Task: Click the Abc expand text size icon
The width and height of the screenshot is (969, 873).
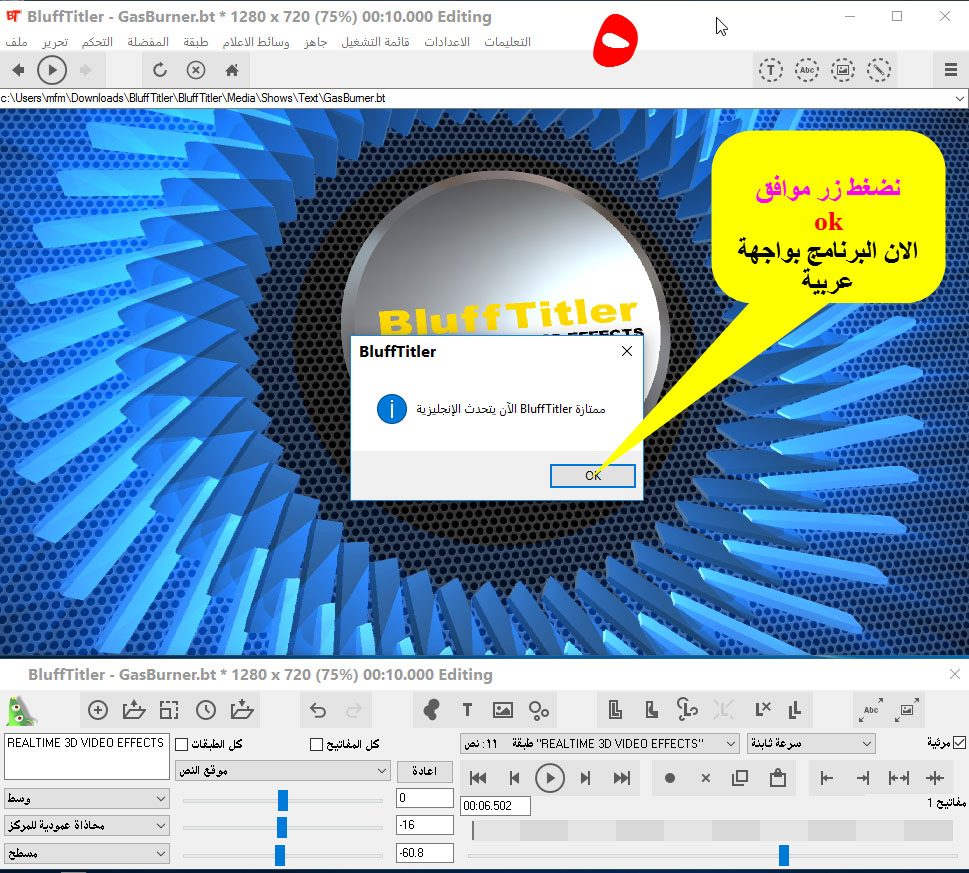Action: click(x=871, y=711)
